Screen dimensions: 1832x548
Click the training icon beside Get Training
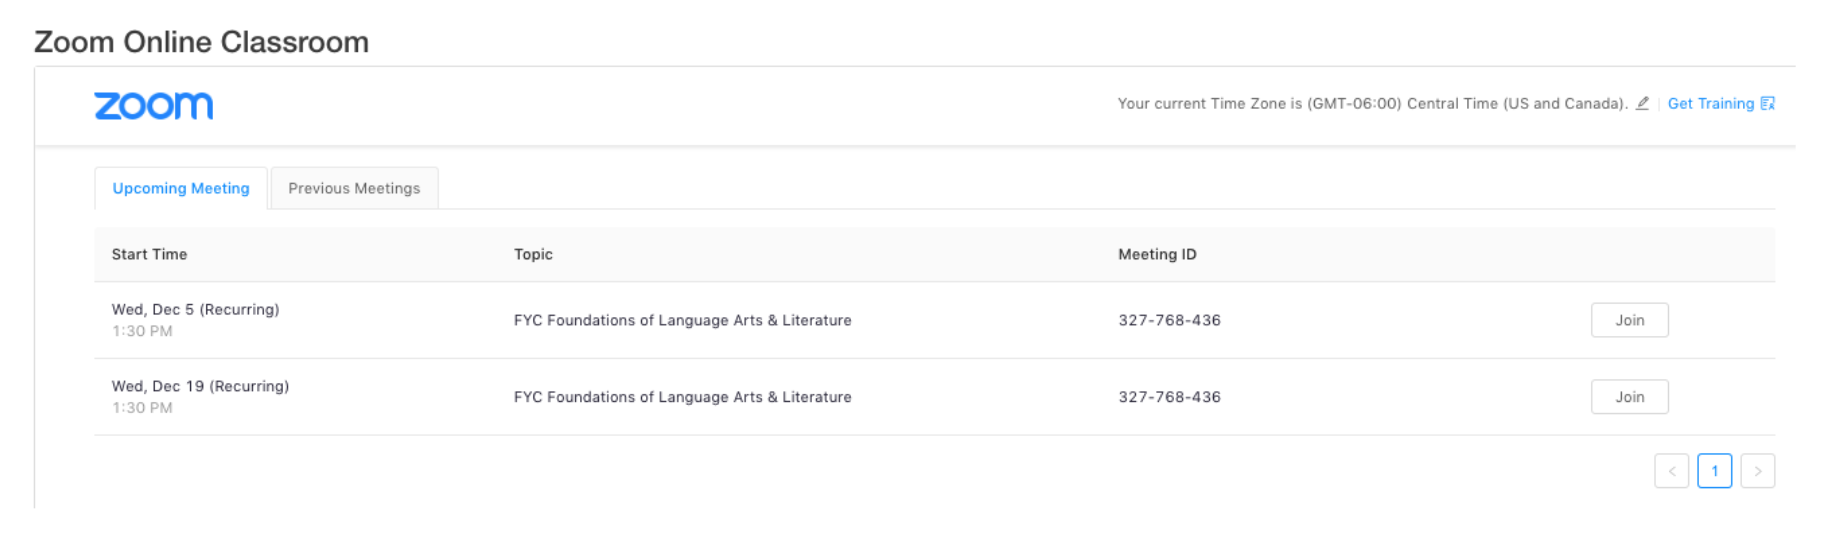point(1767,103)
